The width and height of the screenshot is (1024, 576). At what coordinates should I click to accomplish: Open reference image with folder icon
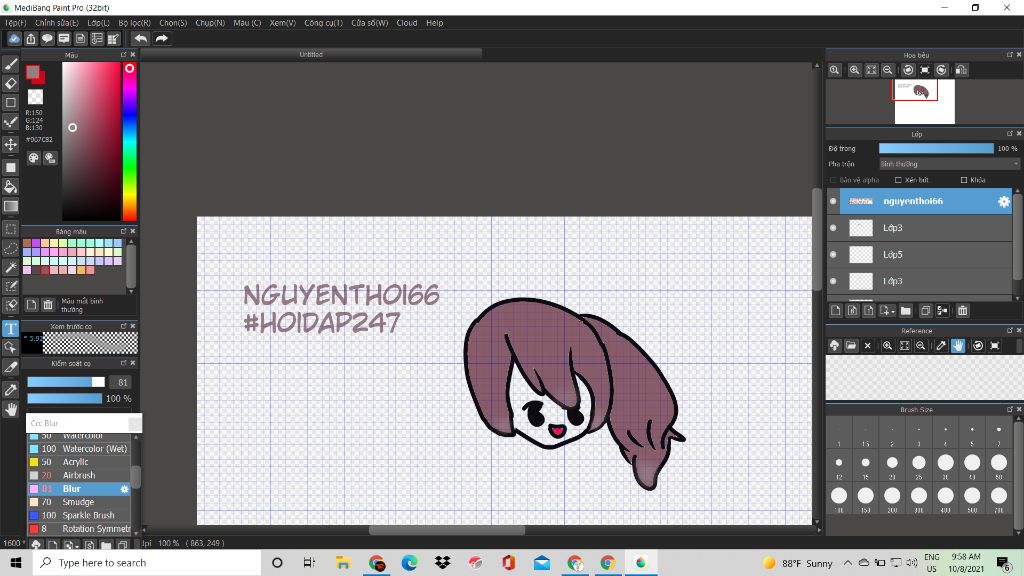click(x=851, y=345)
